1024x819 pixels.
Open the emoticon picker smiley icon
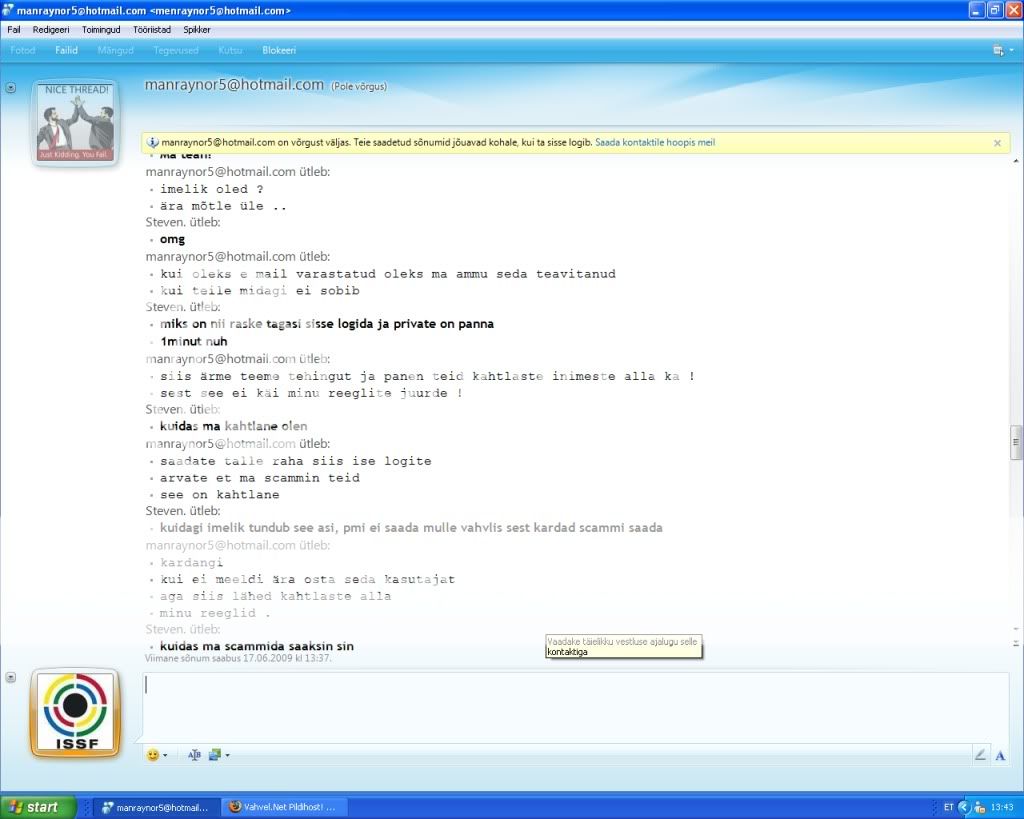coord(153,755)
